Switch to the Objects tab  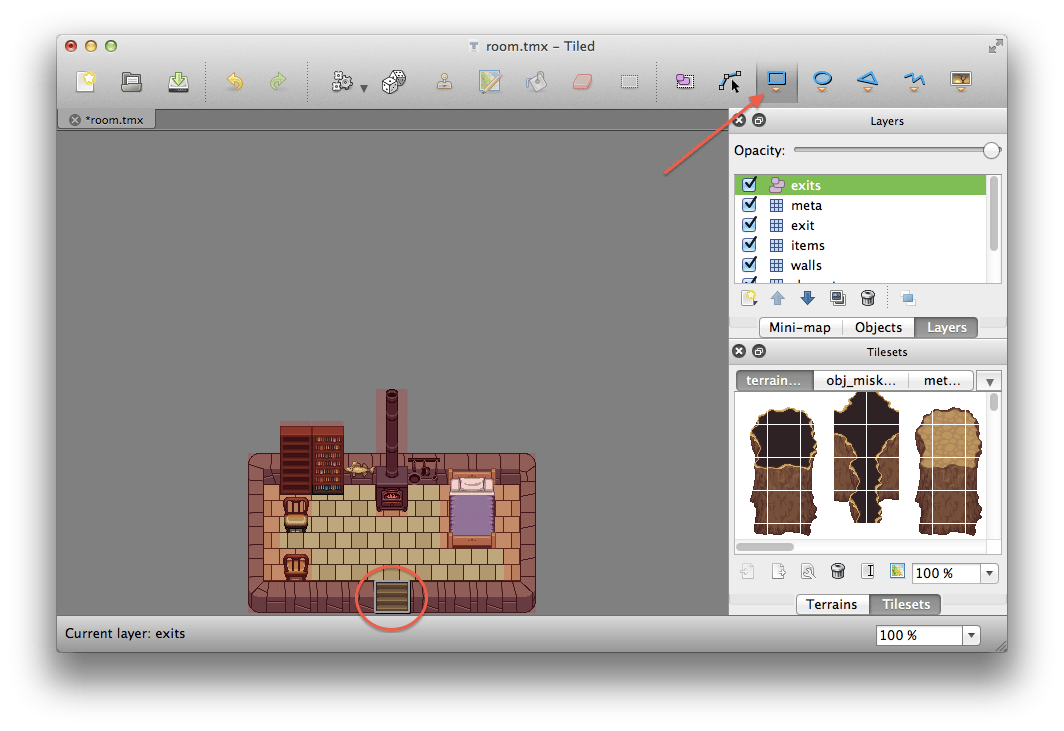(x=878, y=327)
